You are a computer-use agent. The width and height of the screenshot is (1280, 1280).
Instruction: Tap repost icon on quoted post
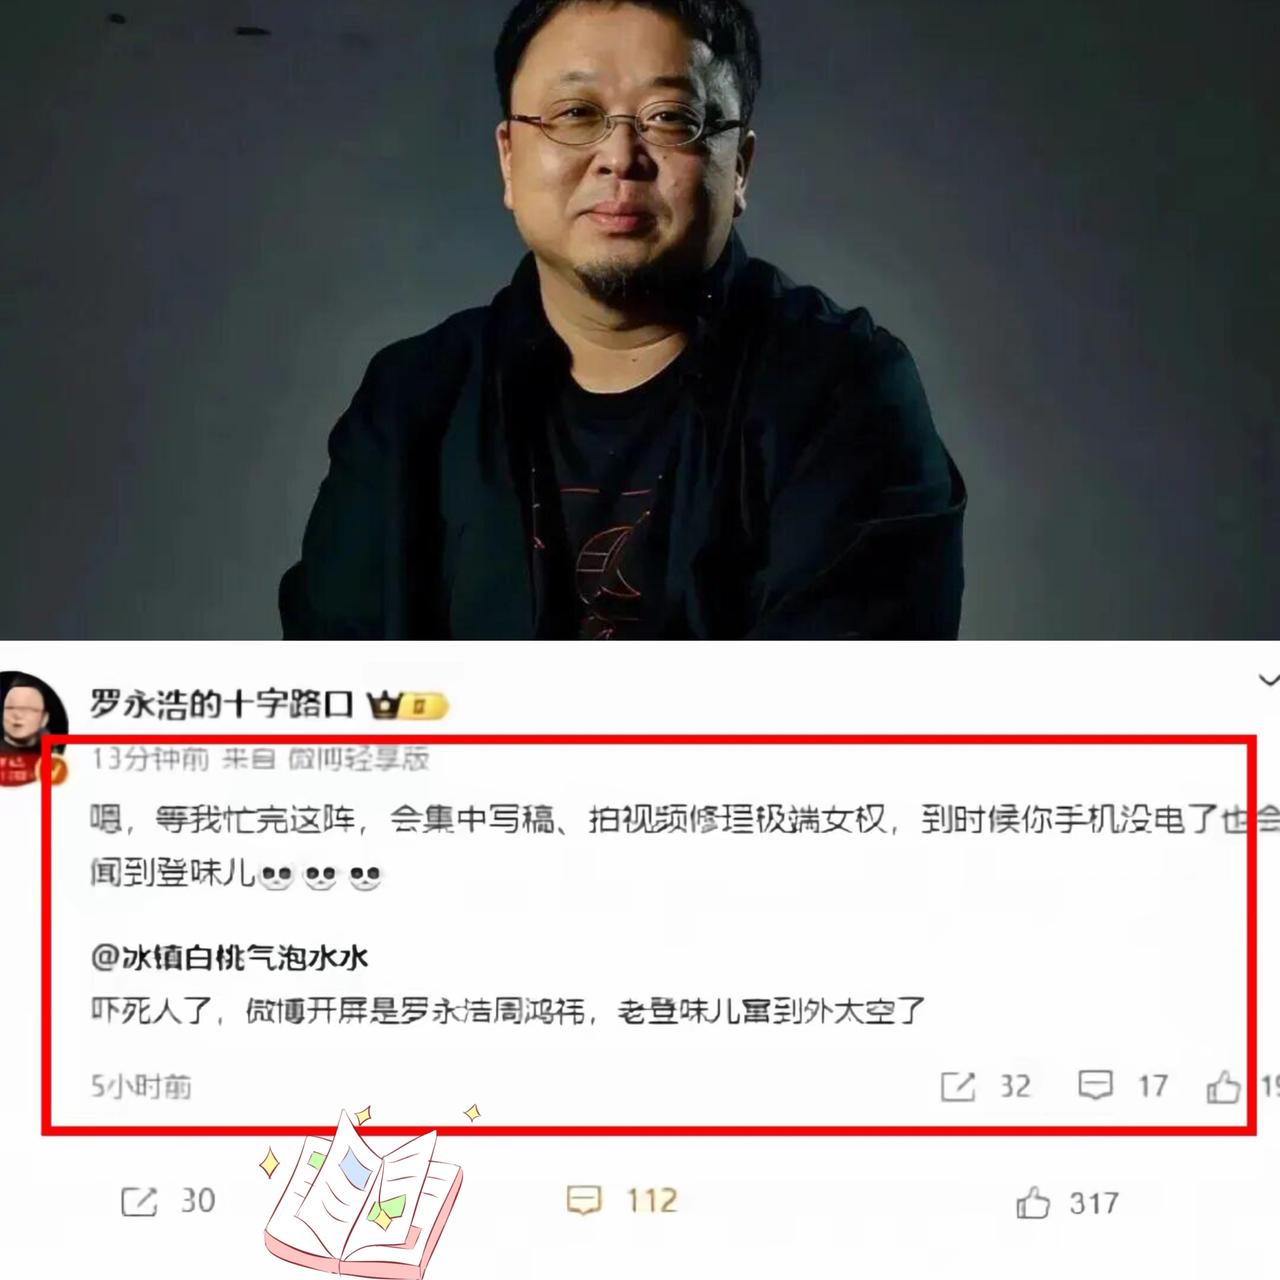(957, 1087)
